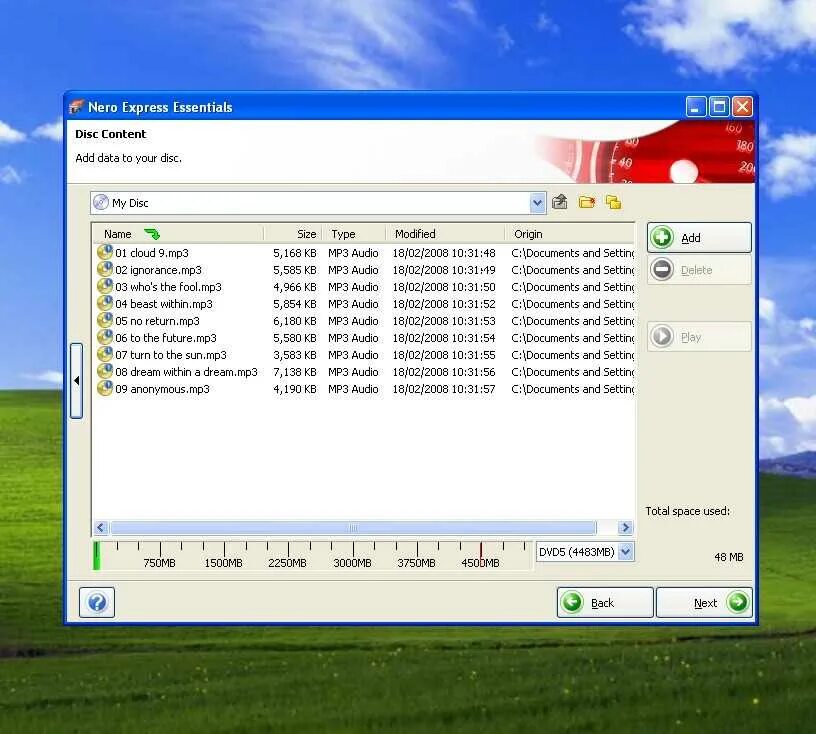Minimize the Nero Express Essentials window
Screen dimensions: 816x734
696,107
